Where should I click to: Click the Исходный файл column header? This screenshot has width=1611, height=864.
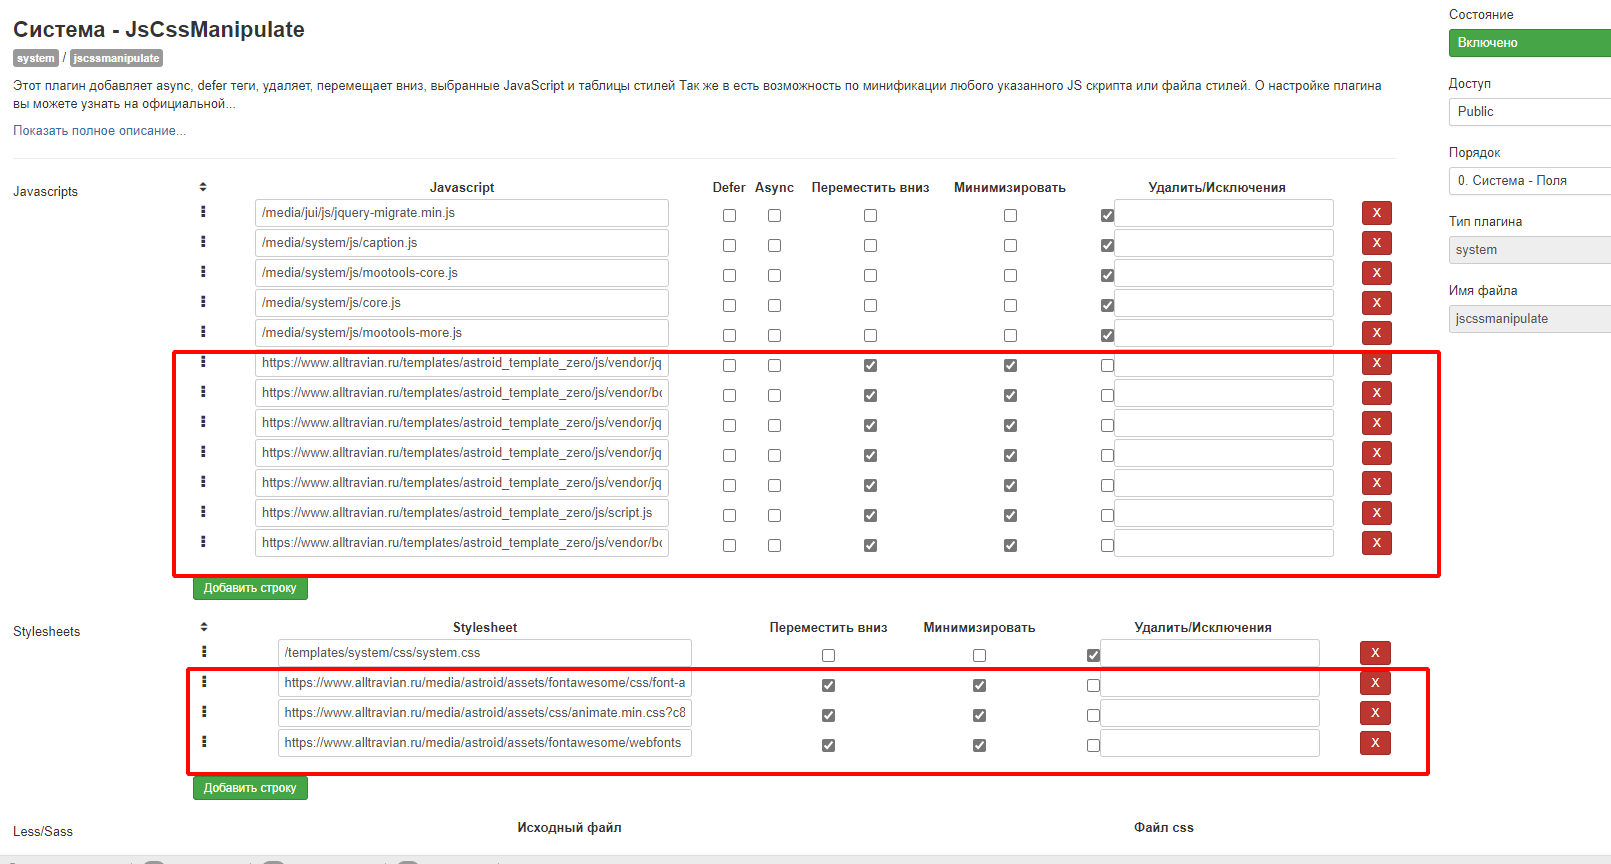[569, 828]
